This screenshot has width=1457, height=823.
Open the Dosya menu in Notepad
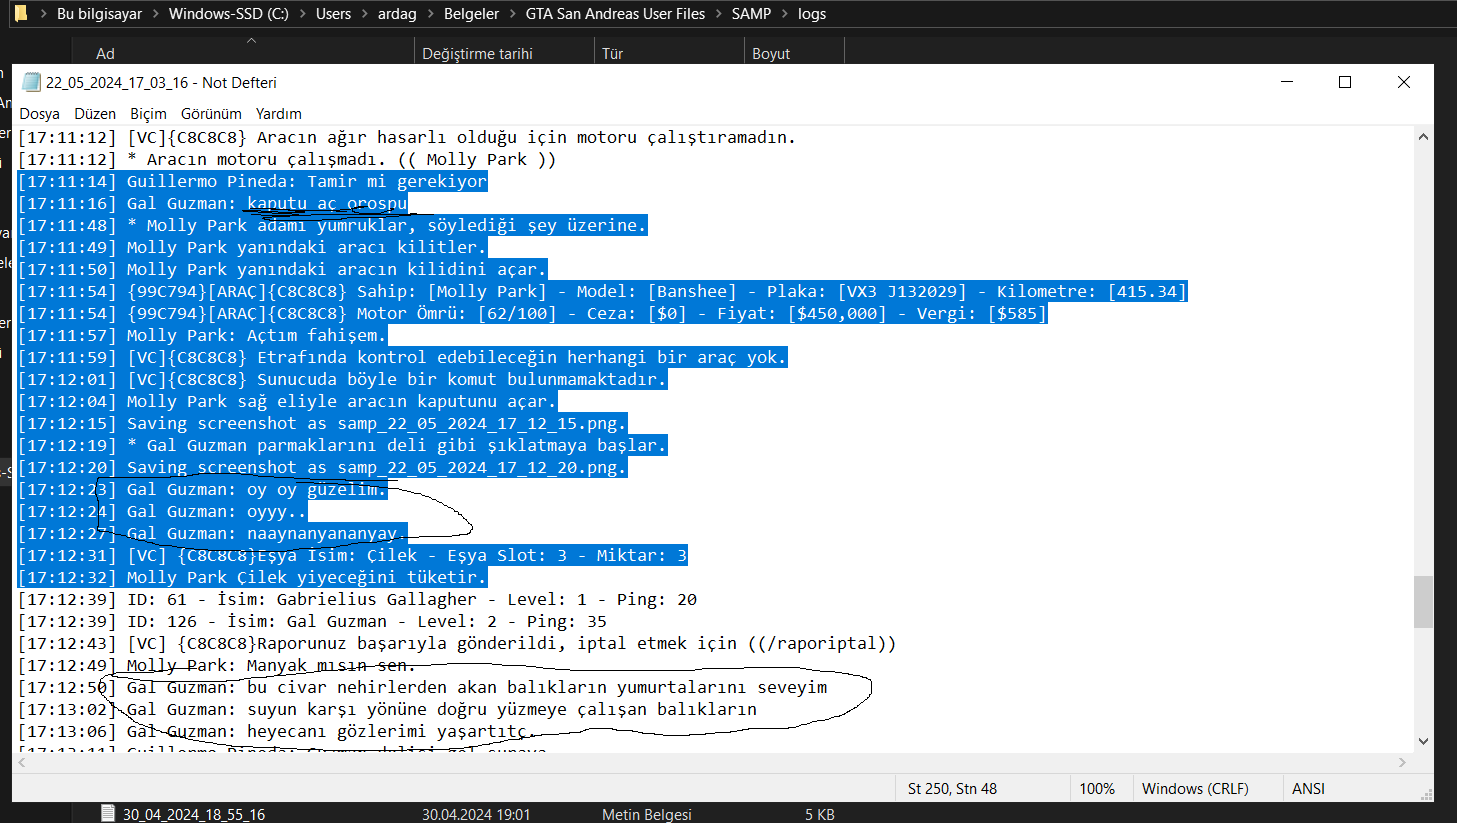[40, 114]
